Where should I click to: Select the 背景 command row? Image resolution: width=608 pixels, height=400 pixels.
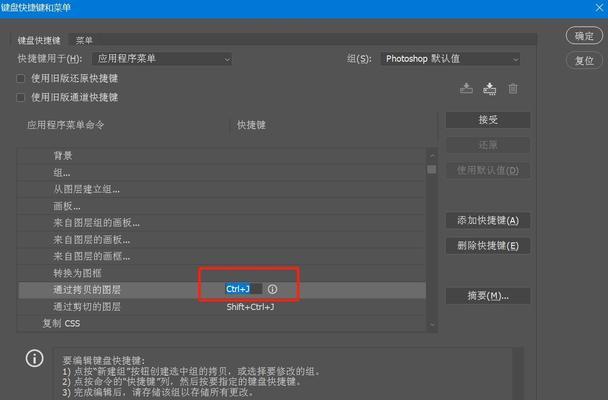(x=222, y=156)
